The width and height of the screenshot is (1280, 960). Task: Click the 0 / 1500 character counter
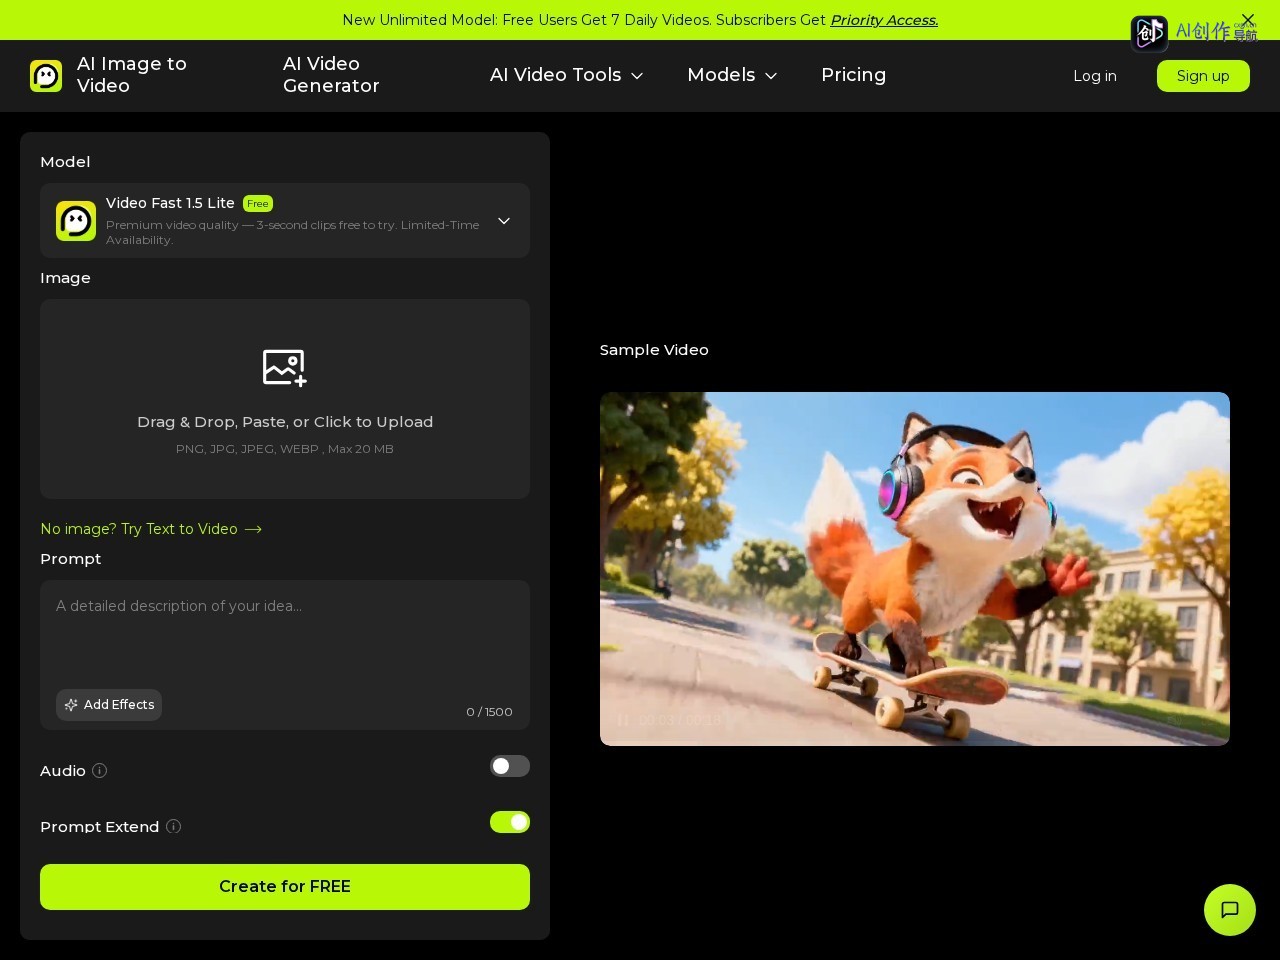coord(489,712)
